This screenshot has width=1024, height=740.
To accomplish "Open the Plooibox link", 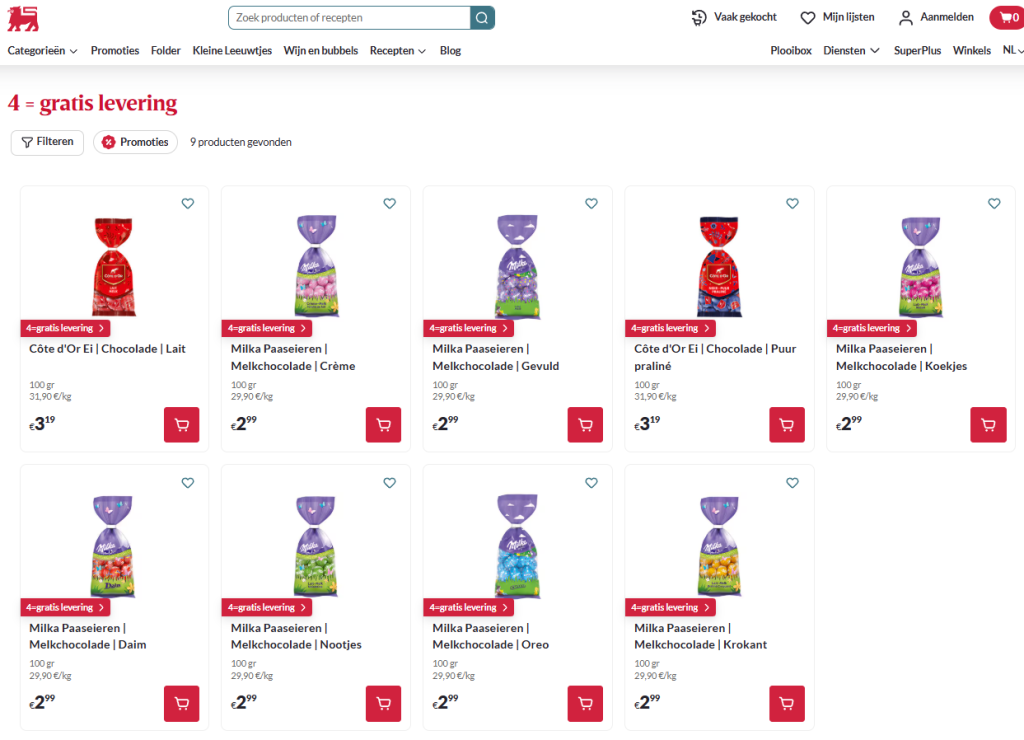I will [x=791, y=50].
